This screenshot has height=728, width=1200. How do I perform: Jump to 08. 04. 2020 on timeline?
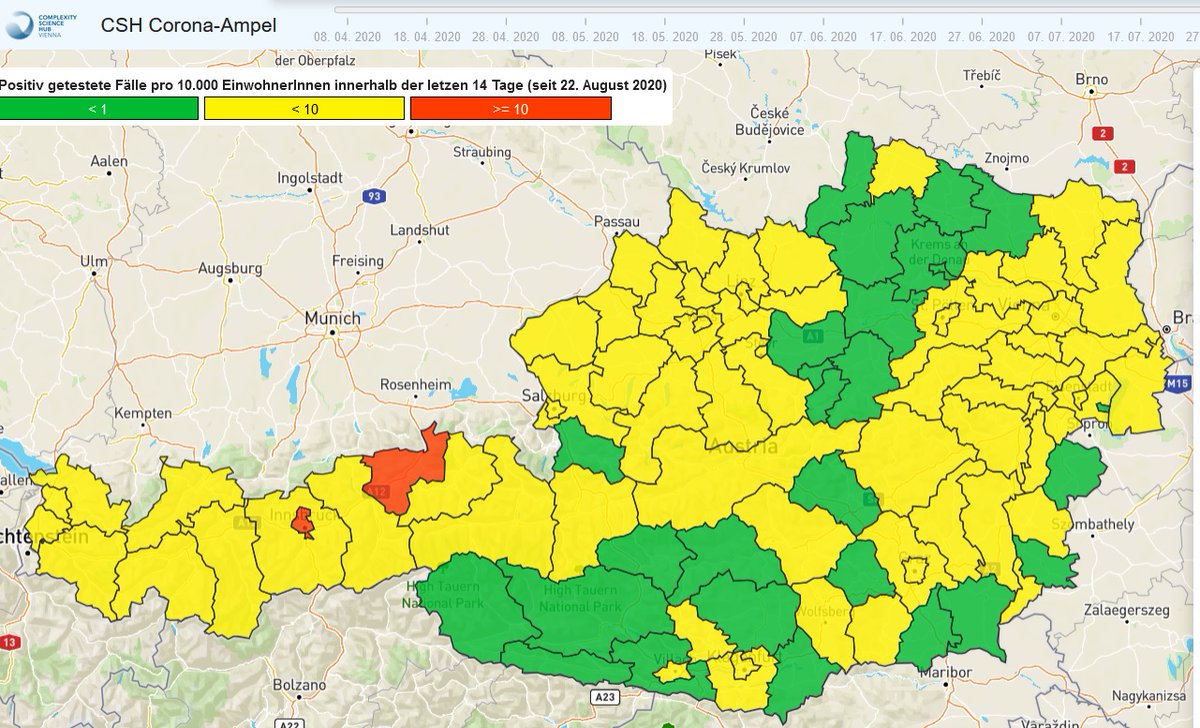346,36
